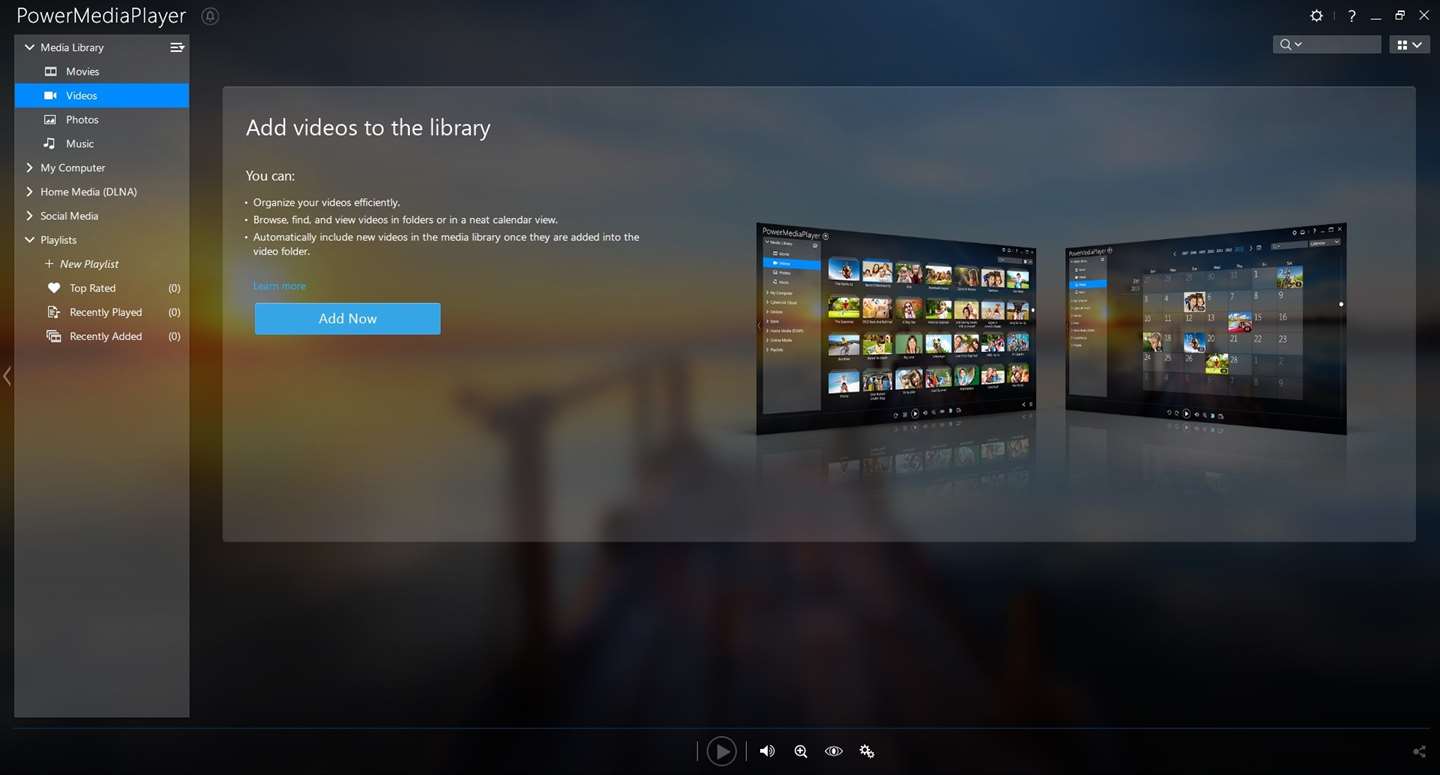This screenshot has height=775, width=1440.
Task: Click inside the search input field
Action: click(1342, 45)
